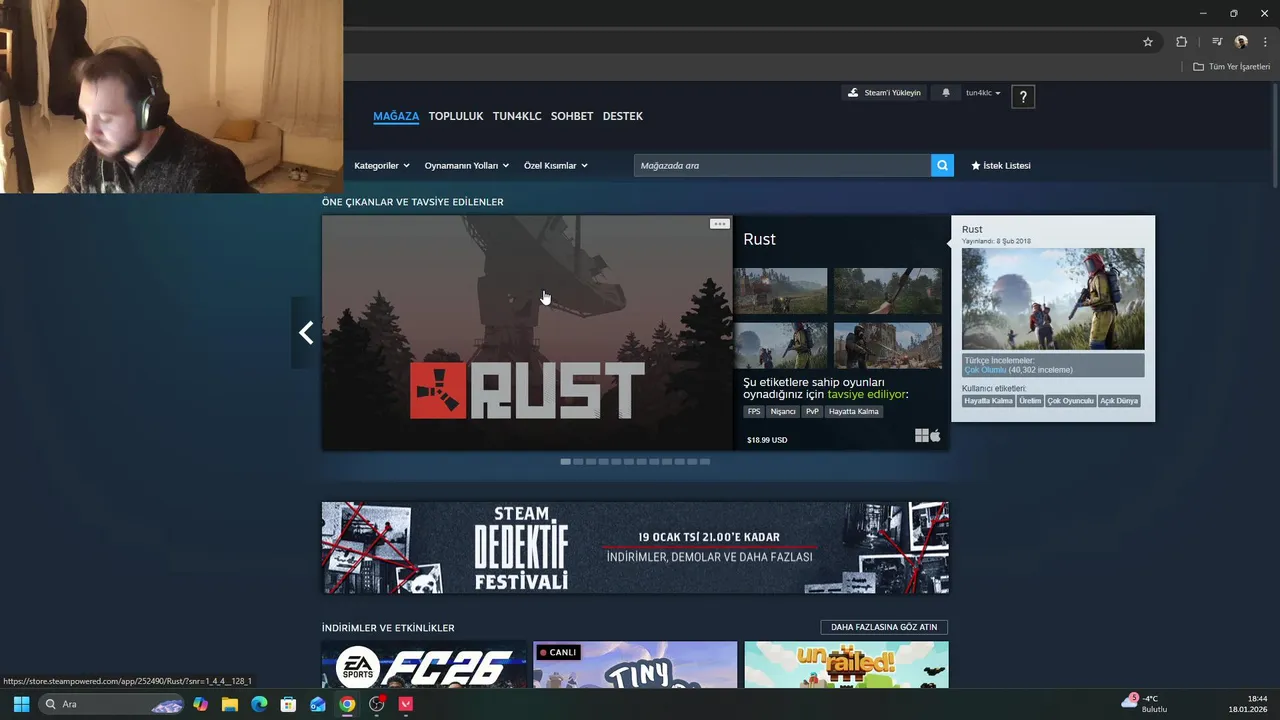Click the large Rust featured banner image
This screenshot has width=1280, height=720.
point(527,333)
